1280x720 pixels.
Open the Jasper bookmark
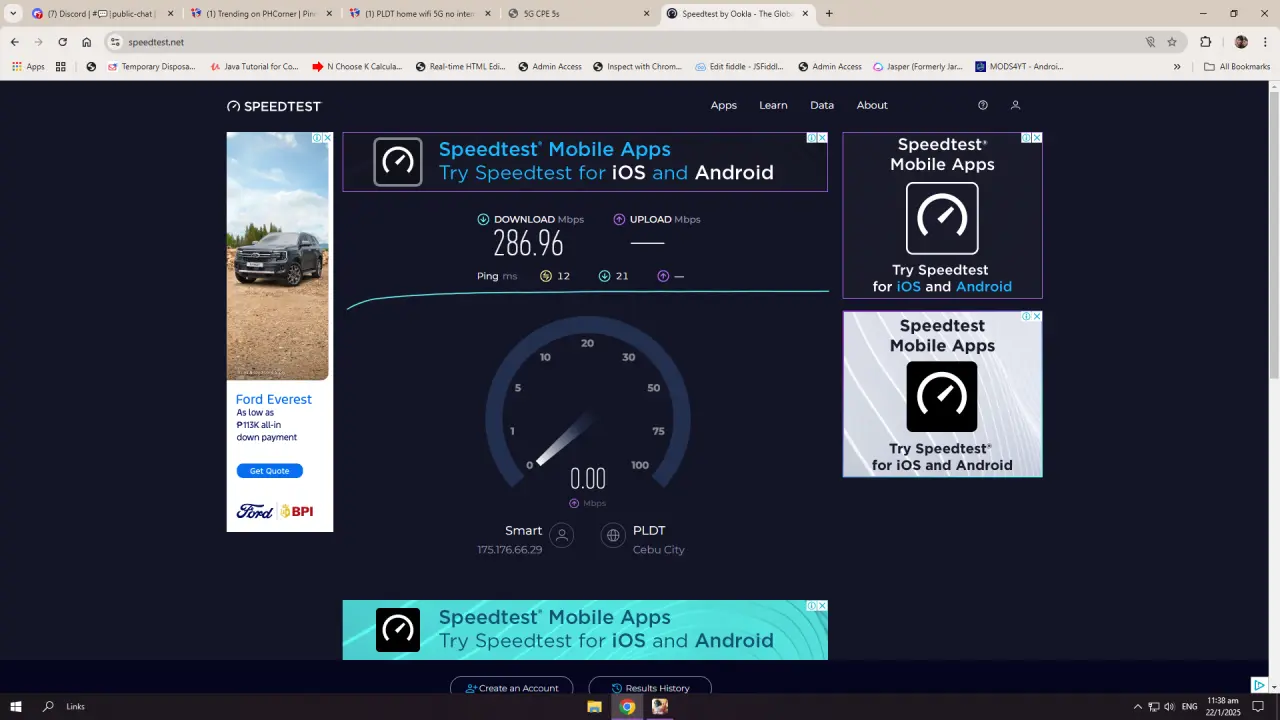coord(917,67)
